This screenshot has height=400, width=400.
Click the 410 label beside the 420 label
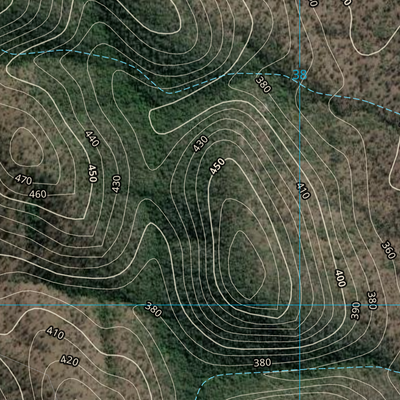tap(55, 333)
